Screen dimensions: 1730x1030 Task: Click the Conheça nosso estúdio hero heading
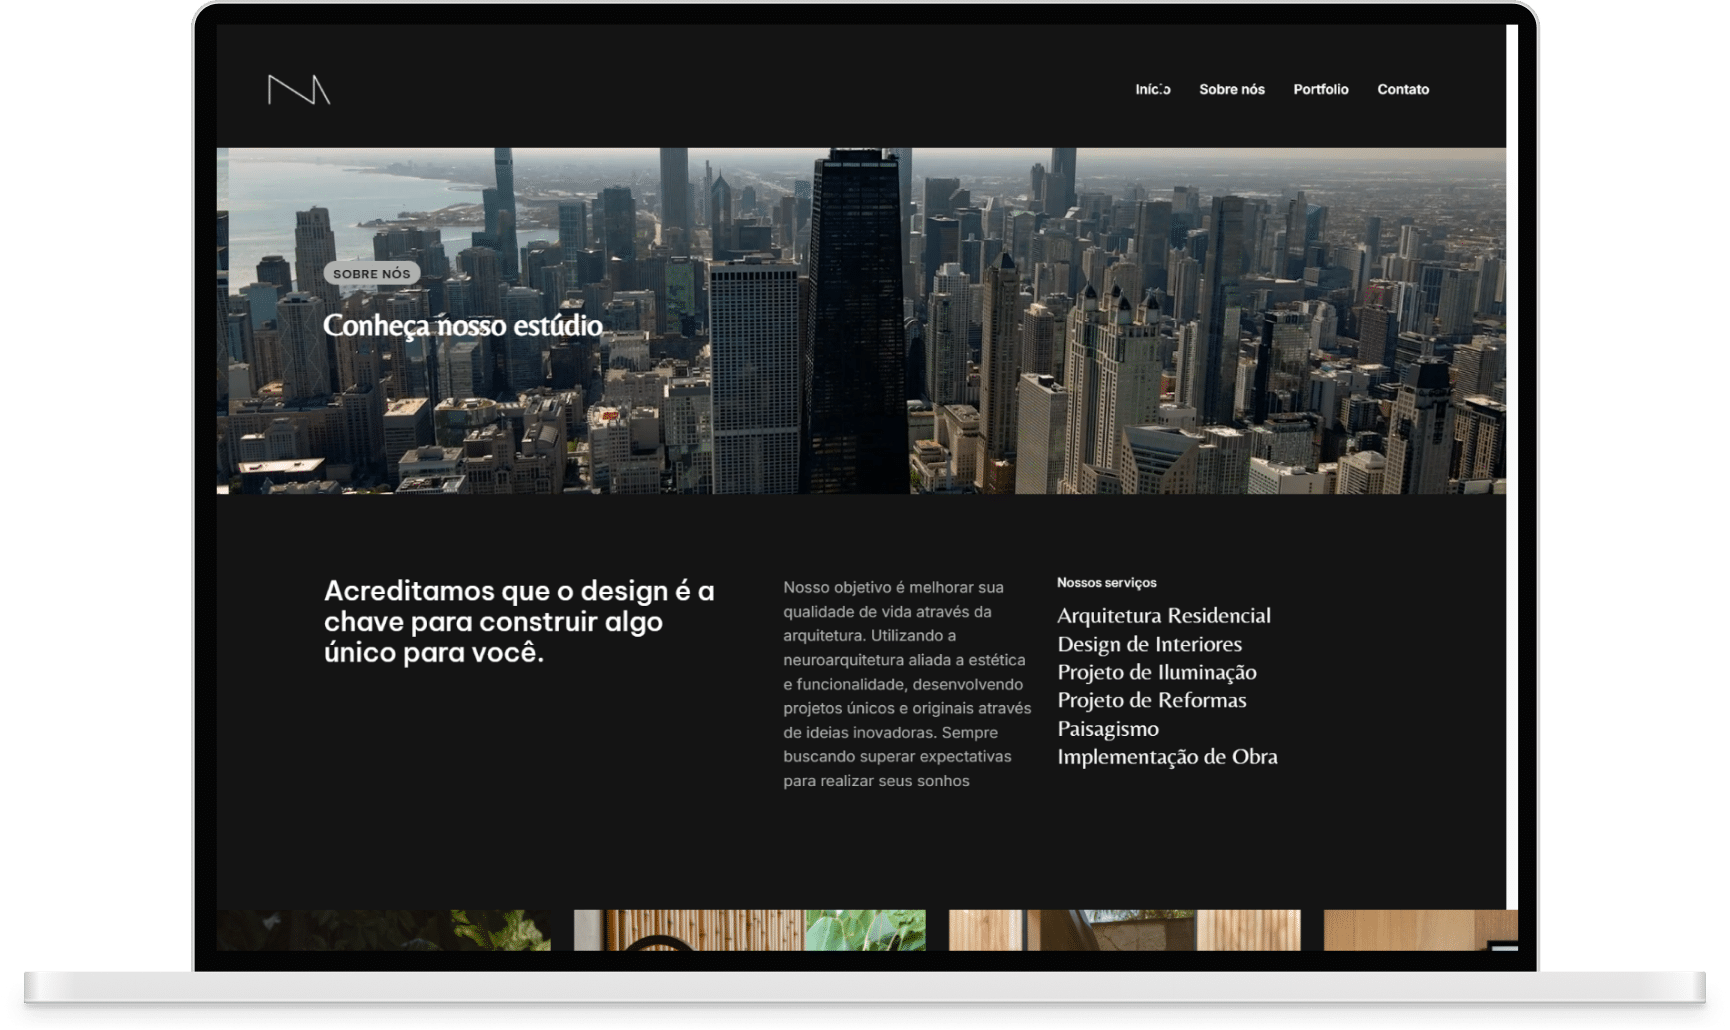[x=462, y=326]
